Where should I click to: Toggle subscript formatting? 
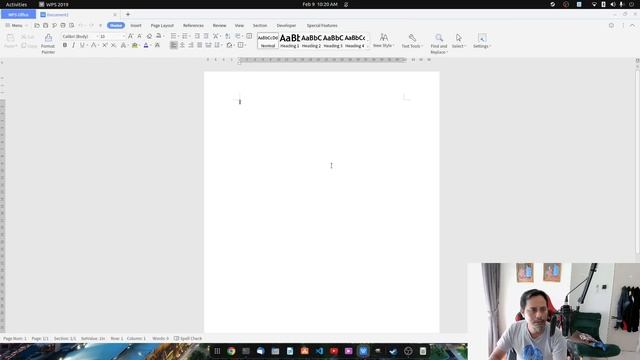click(113, 45)
